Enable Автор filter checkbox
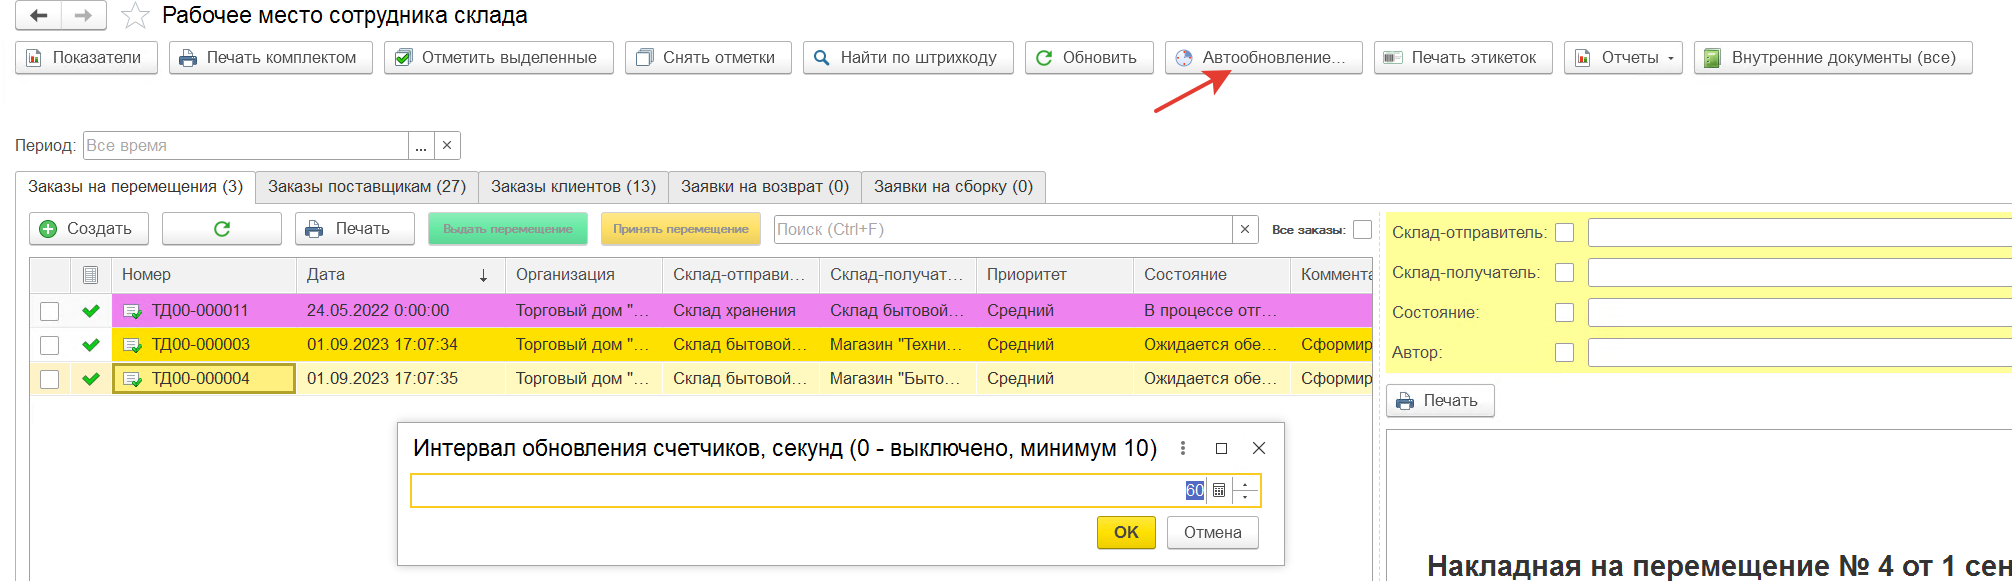The height and width of the screenshot is (581, 2012). point(1565,353)
